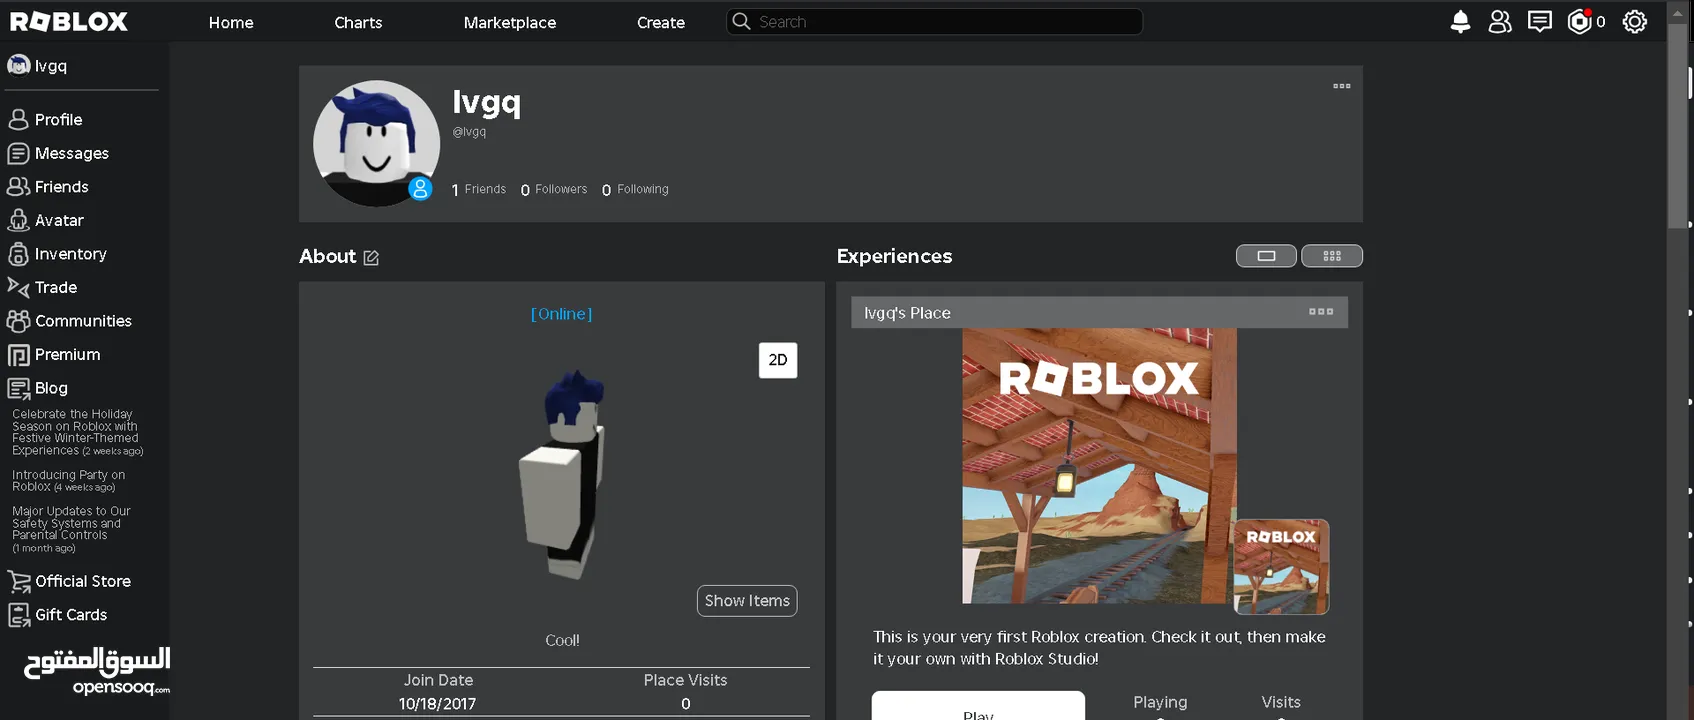
Task: Click the lvgq's Place game thumbnail
Action: tap(1099, 466)
